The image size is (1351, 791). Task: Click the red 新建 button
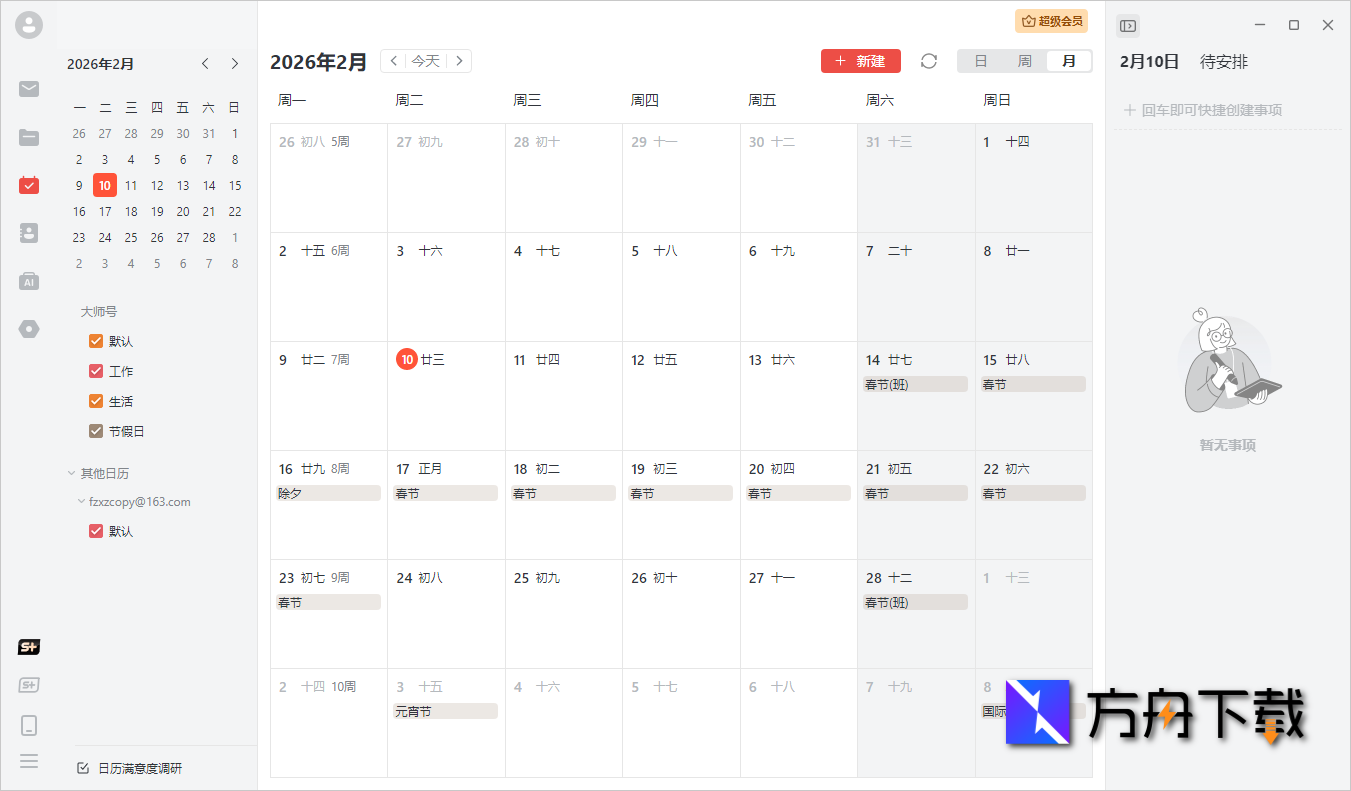coord(860,61)
